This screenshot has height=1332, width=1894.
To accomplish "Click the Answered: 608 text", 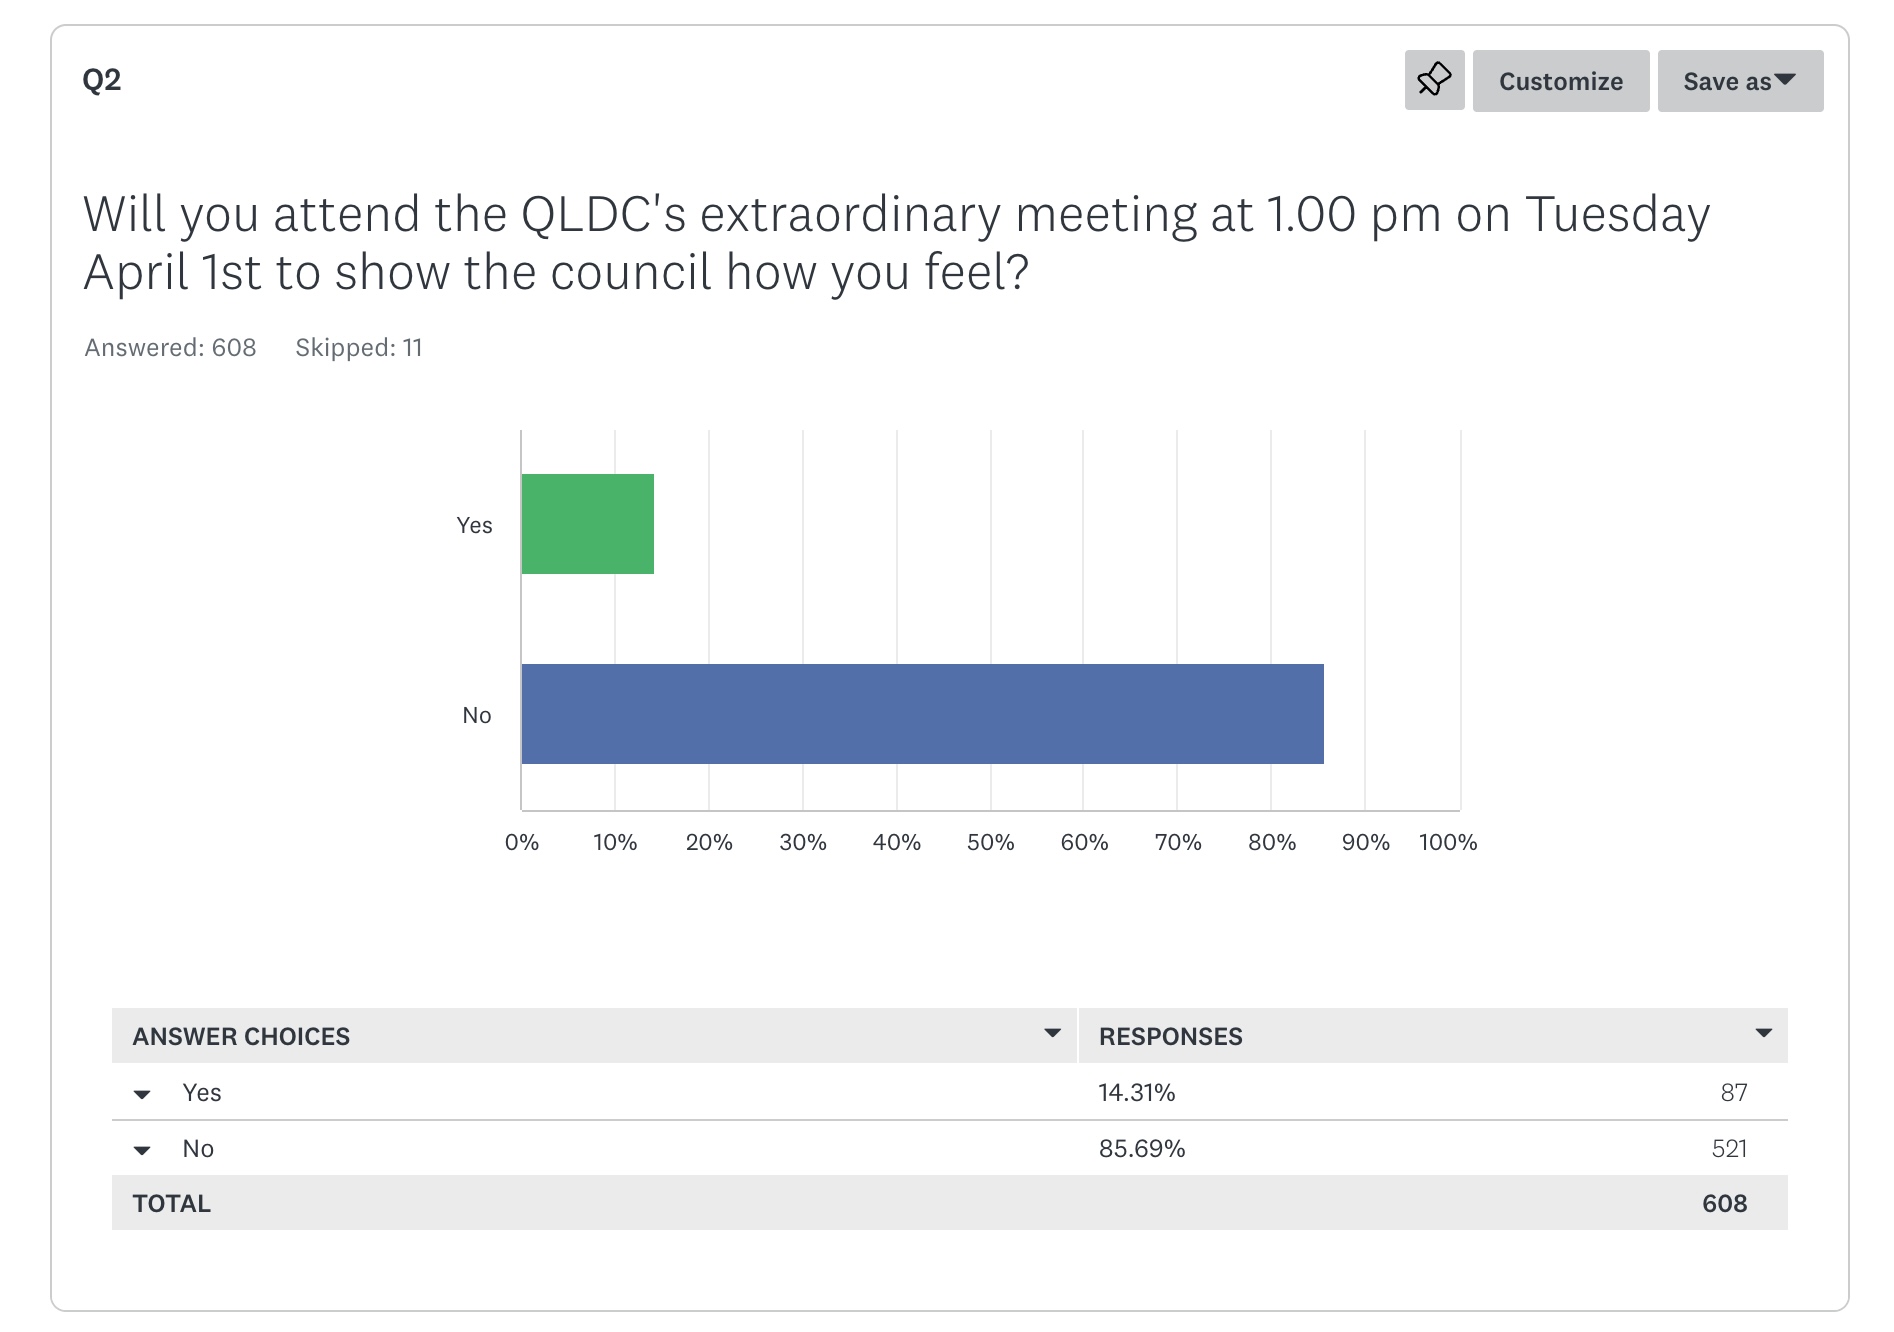I will 170,348.
